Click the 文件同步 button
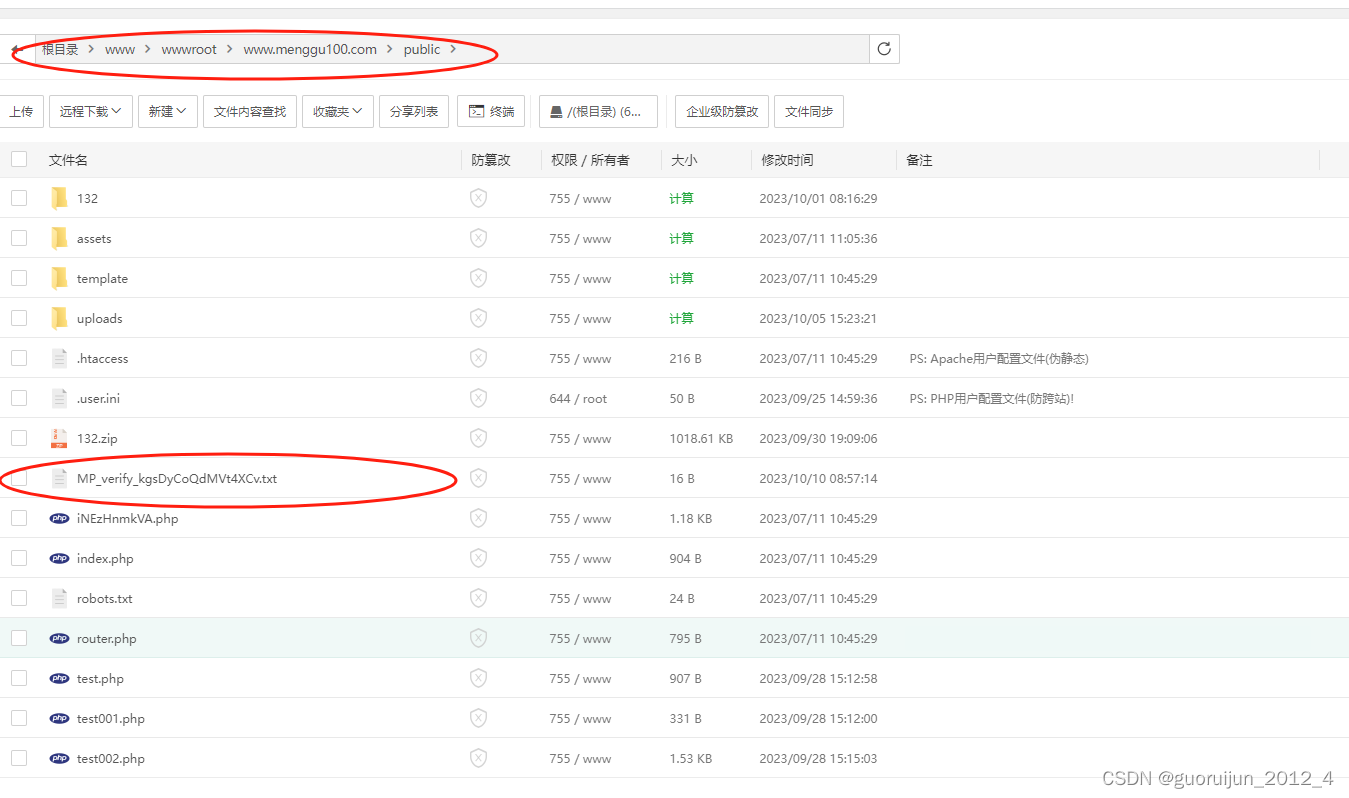The height and width of the screenshot is (798, 1349). pyautogui.click(x=809, y=111)
